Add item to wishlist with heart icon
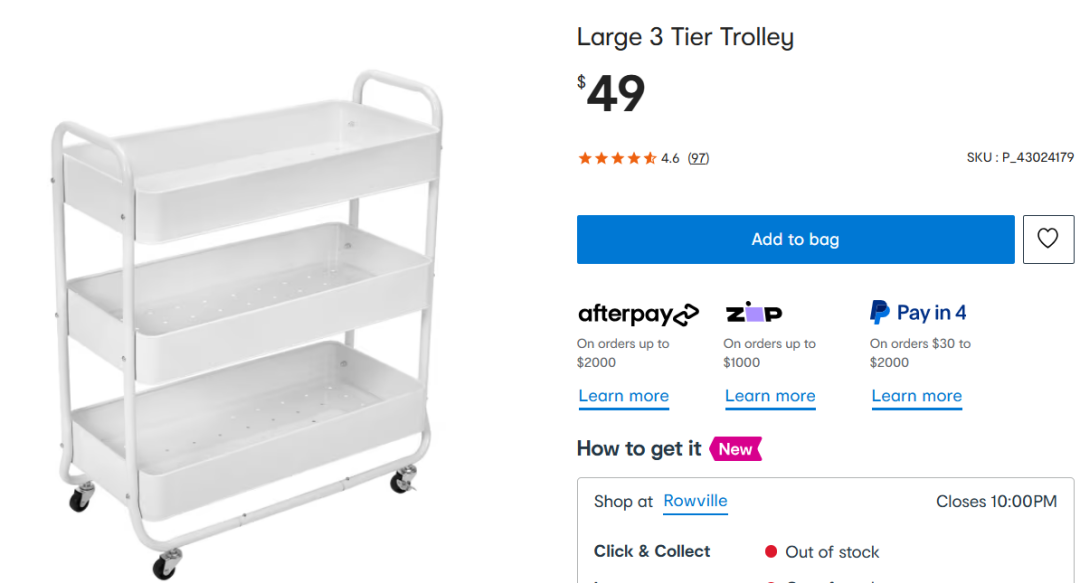1080x583 pixels. (x=1047, y=239)
